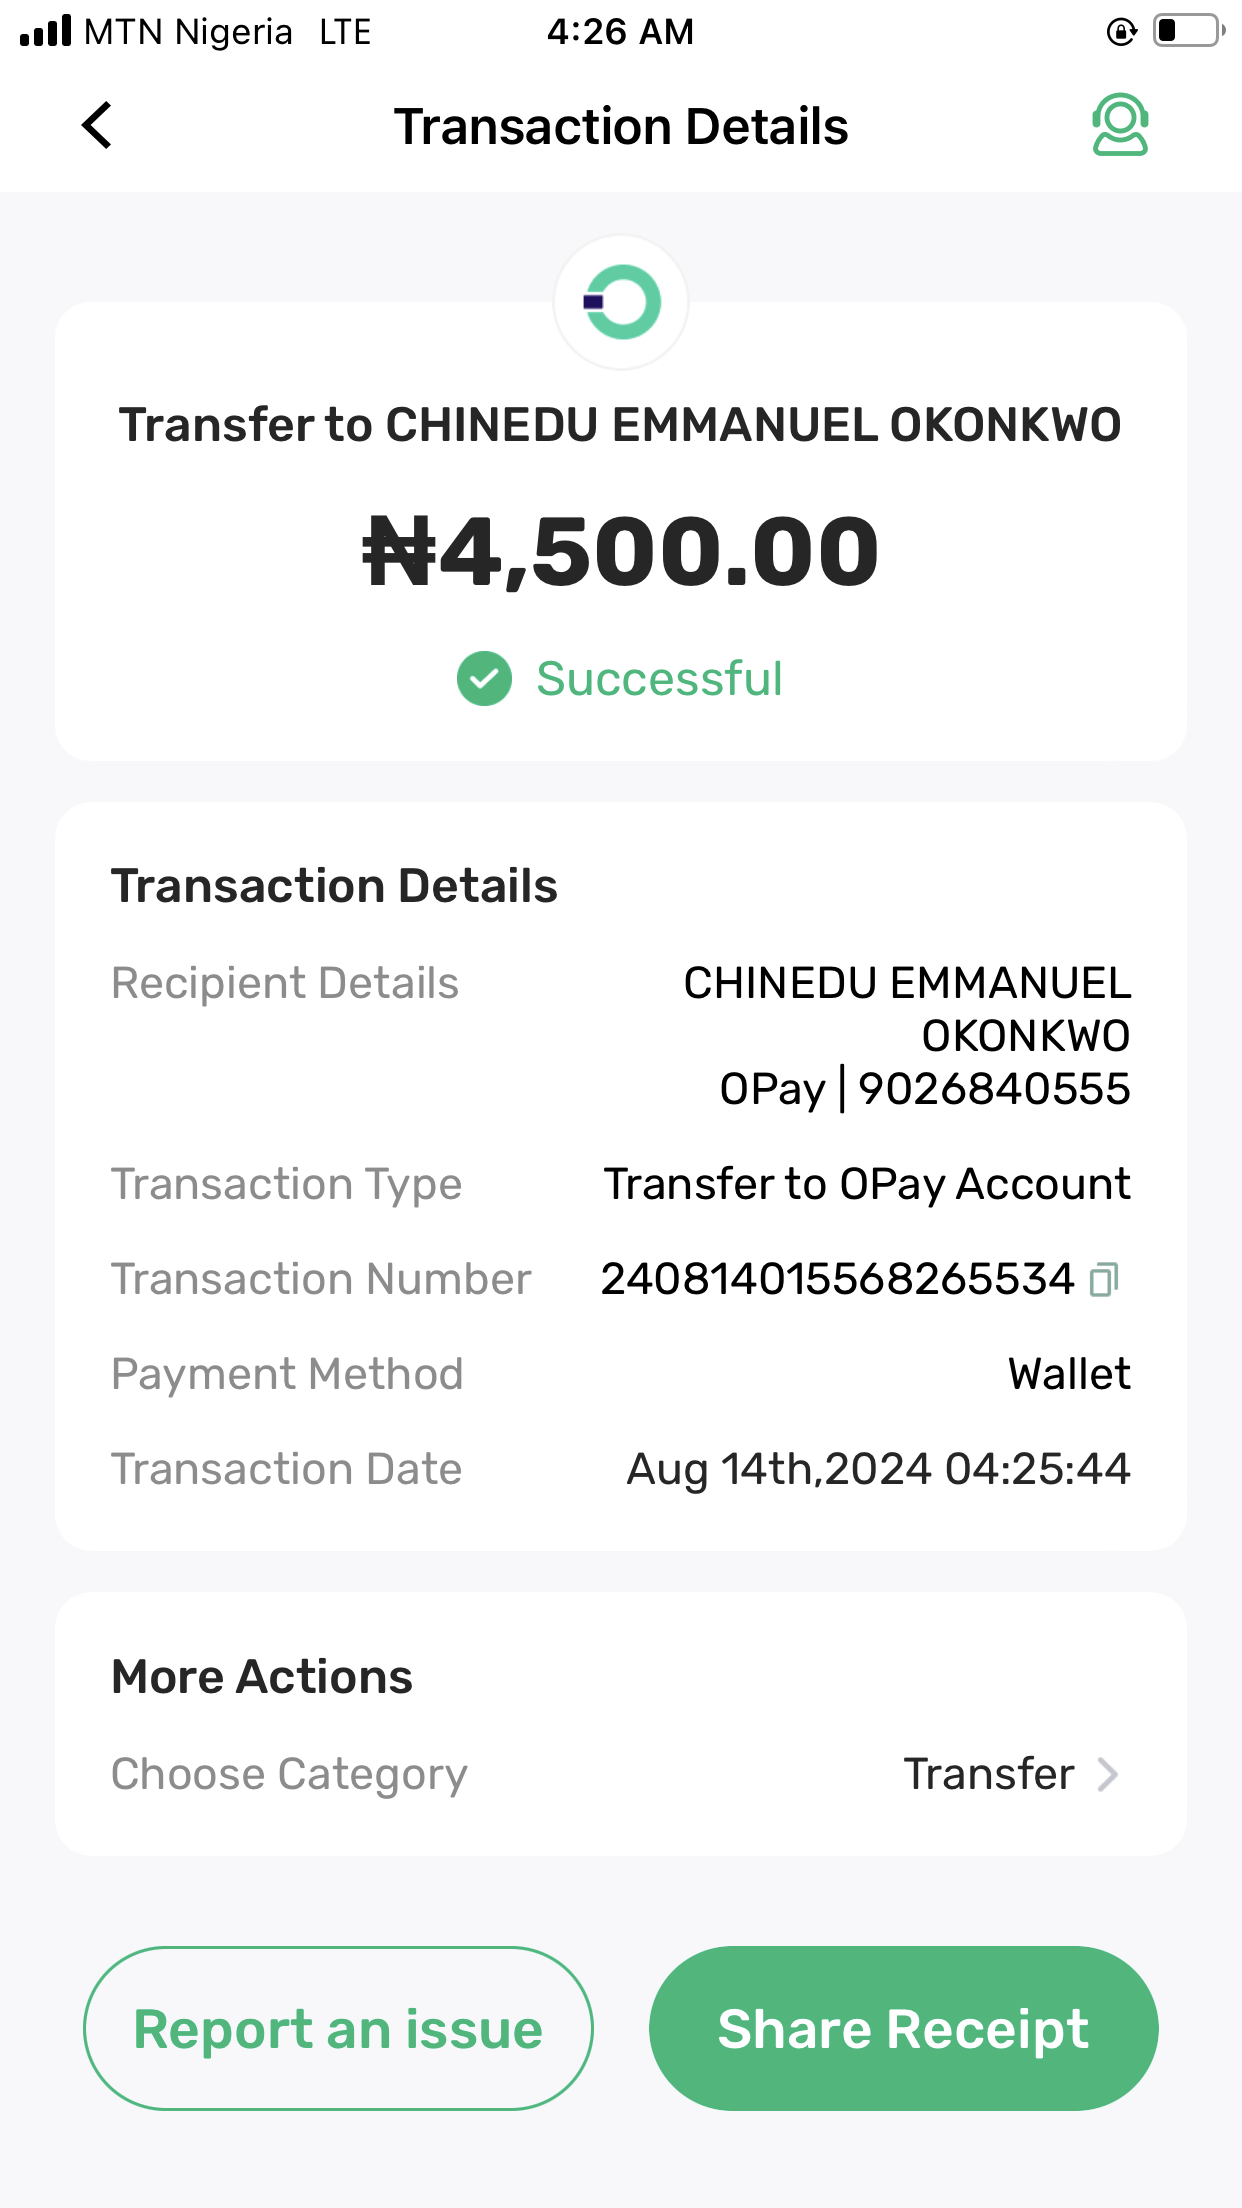Image resolution: width=1242 pixels, height=2208 pixels.
Task: Tap the battery status icon
Action: (x=1189, y=31)
